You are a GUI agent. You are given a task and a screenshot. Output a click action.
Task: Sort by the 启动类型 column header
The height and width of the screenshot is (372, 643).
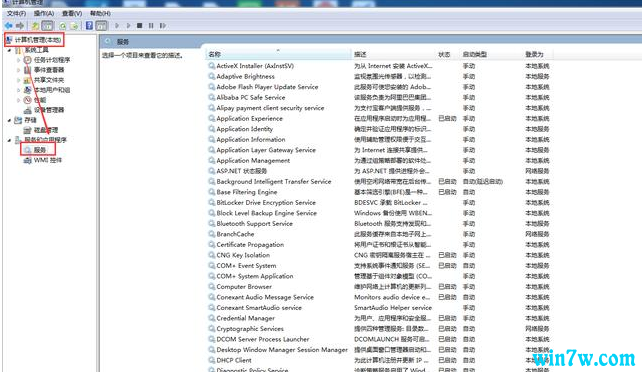click(x=490, y=54)
